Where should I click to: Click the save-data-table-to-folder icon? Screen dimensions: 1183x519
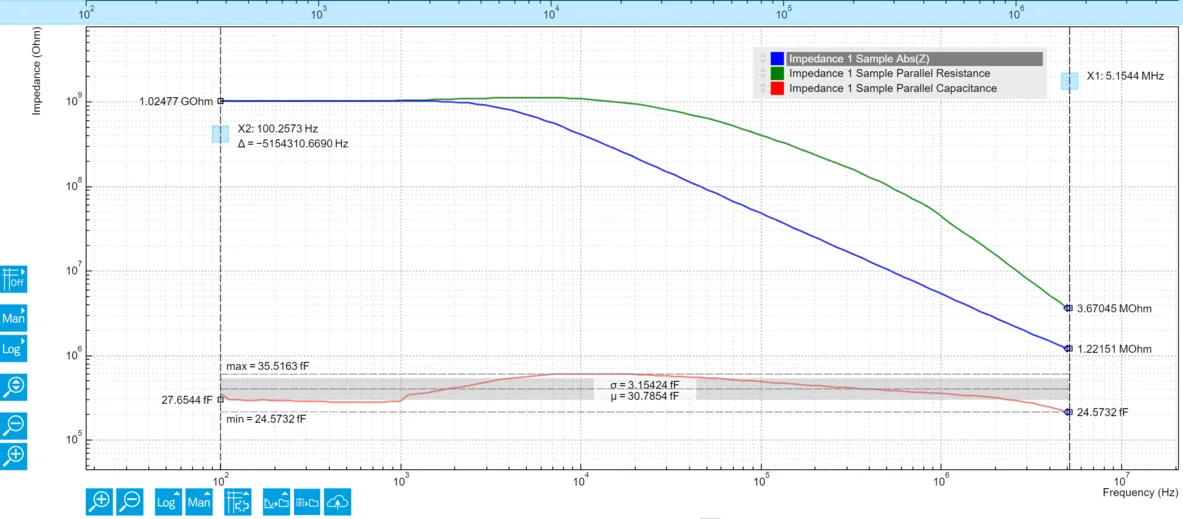coord(306,500)
